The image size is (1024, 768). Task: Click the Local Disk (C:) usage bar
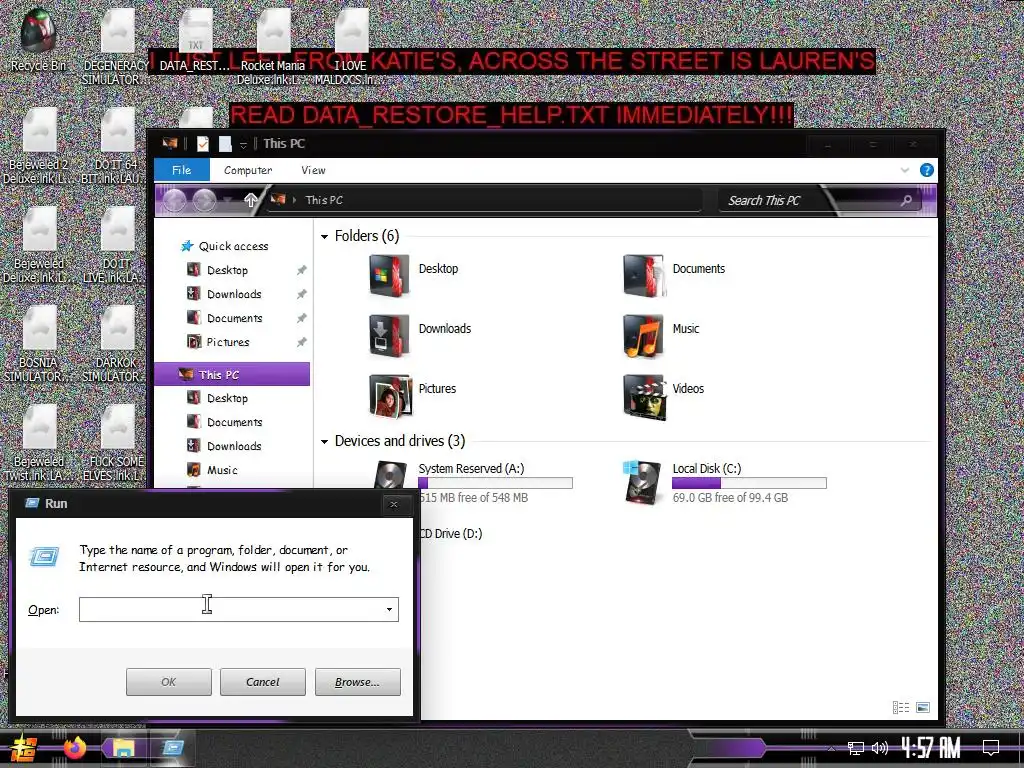point(749,483)
